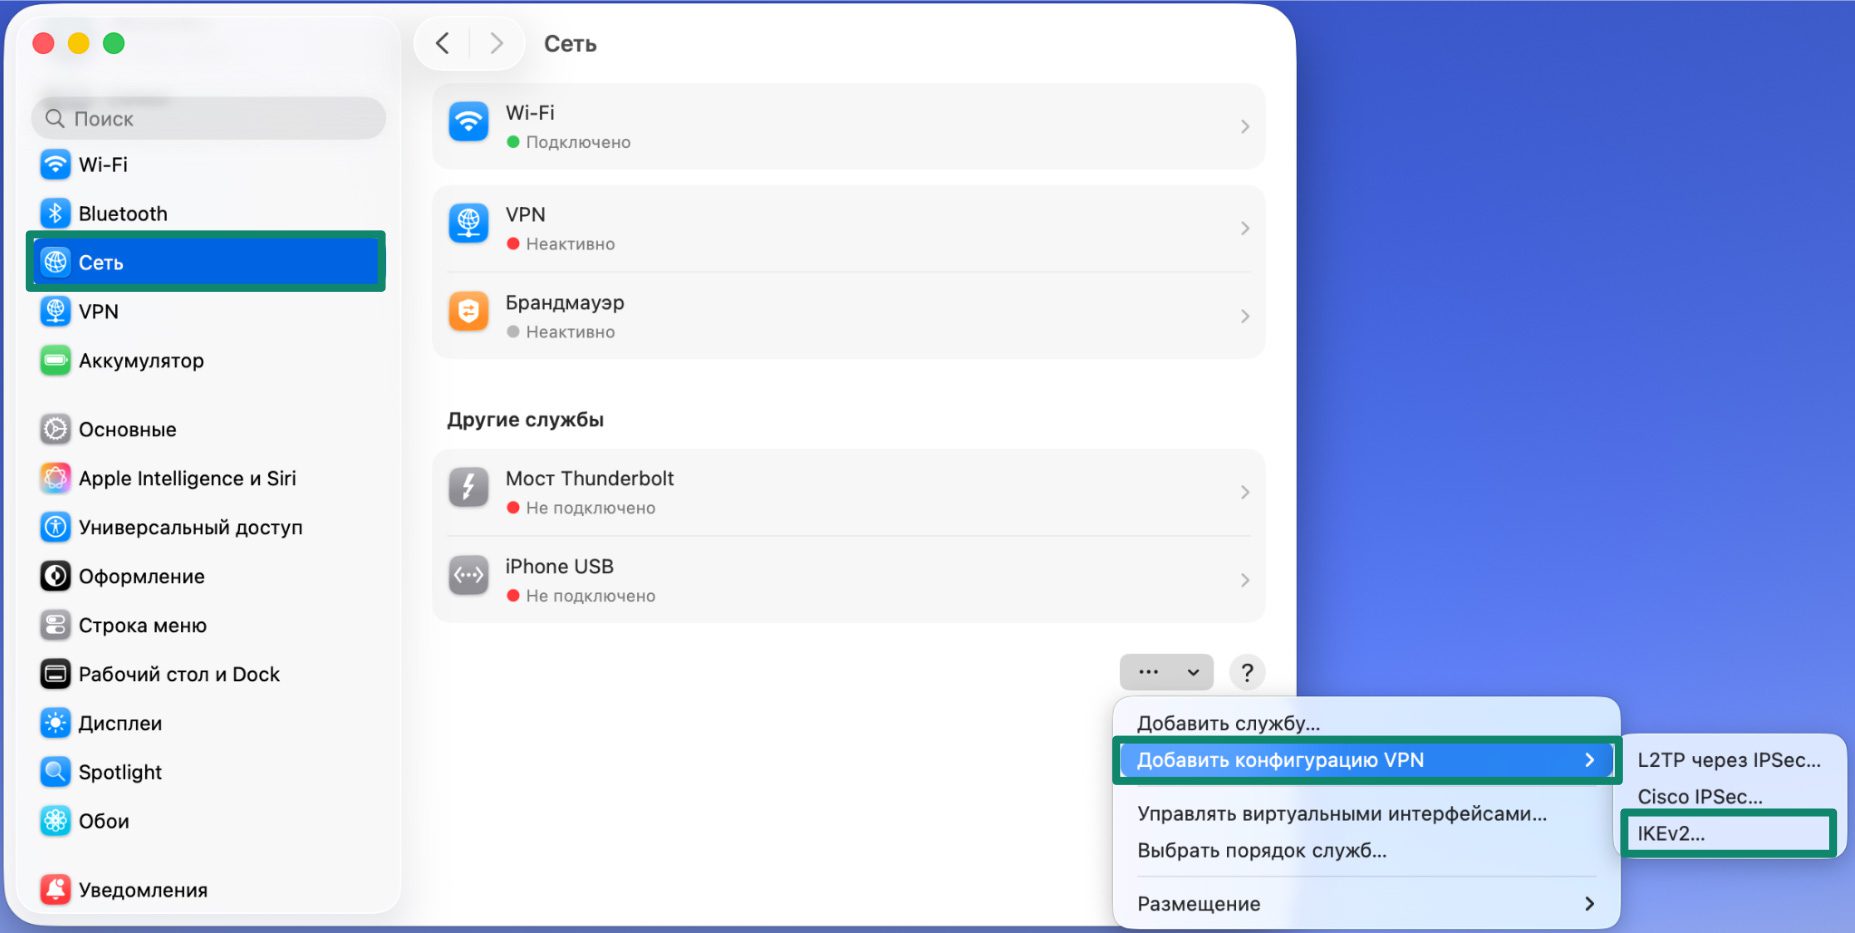Click the iPhone USB connector icon

(x=467, y=576)
